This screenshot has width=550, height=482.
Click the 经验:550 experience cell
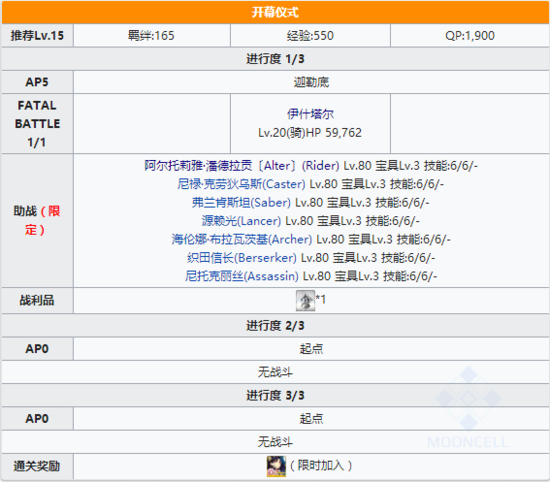pyautogui.click(x=310, y=35)
